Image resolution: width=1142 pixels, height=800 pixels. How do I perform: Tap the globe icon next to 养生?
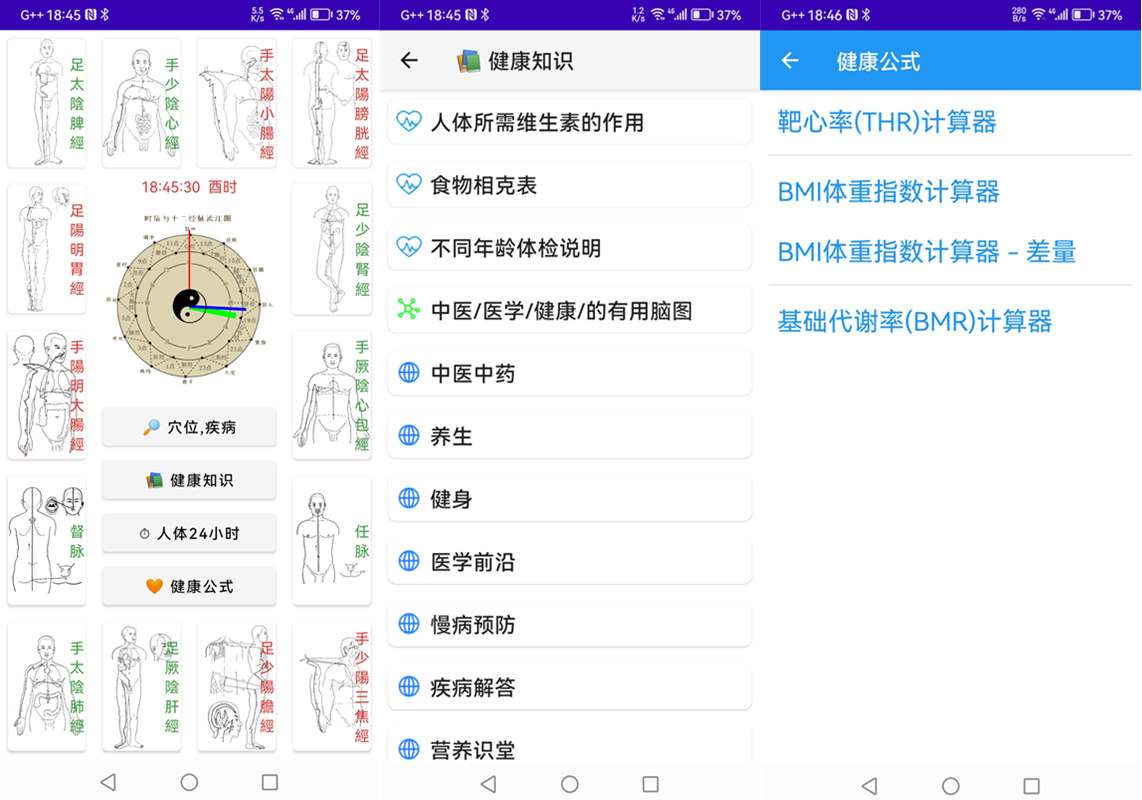pyautogui.click(x=408, y=436)
